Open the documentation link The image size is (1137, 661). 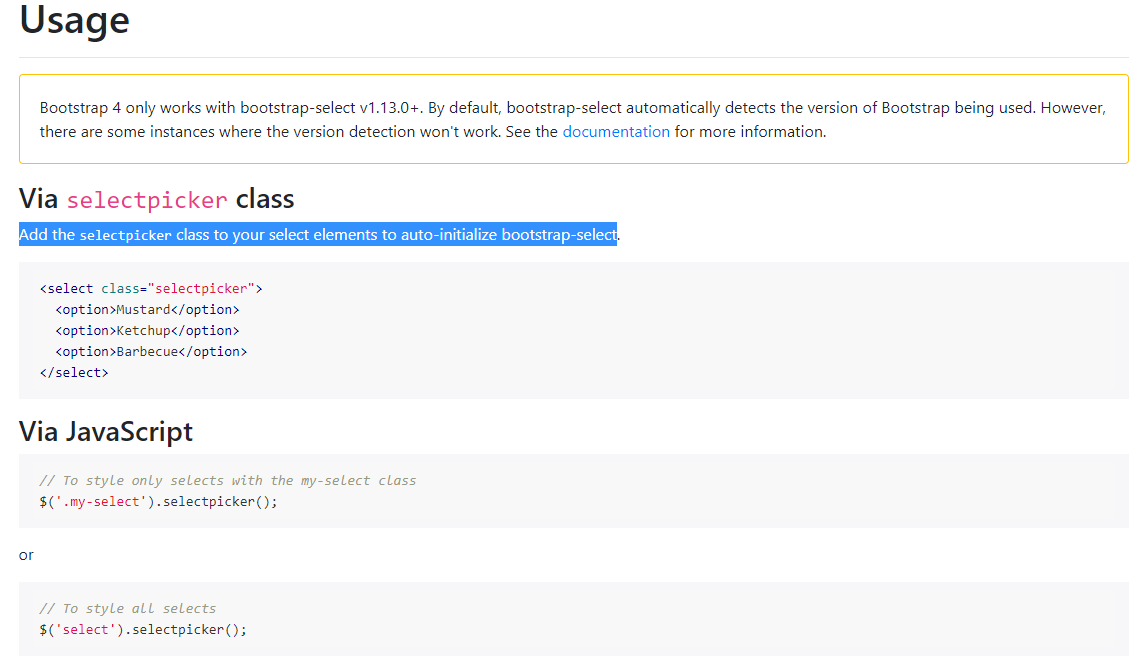616,132
